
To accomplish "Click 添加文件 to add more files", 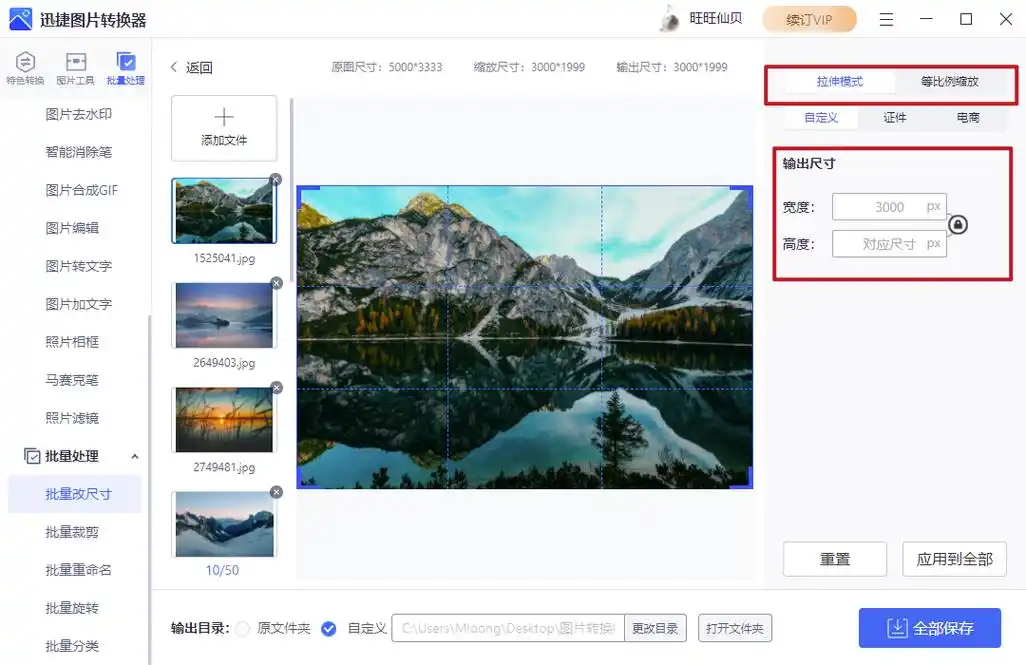I will tap(223, 128).
